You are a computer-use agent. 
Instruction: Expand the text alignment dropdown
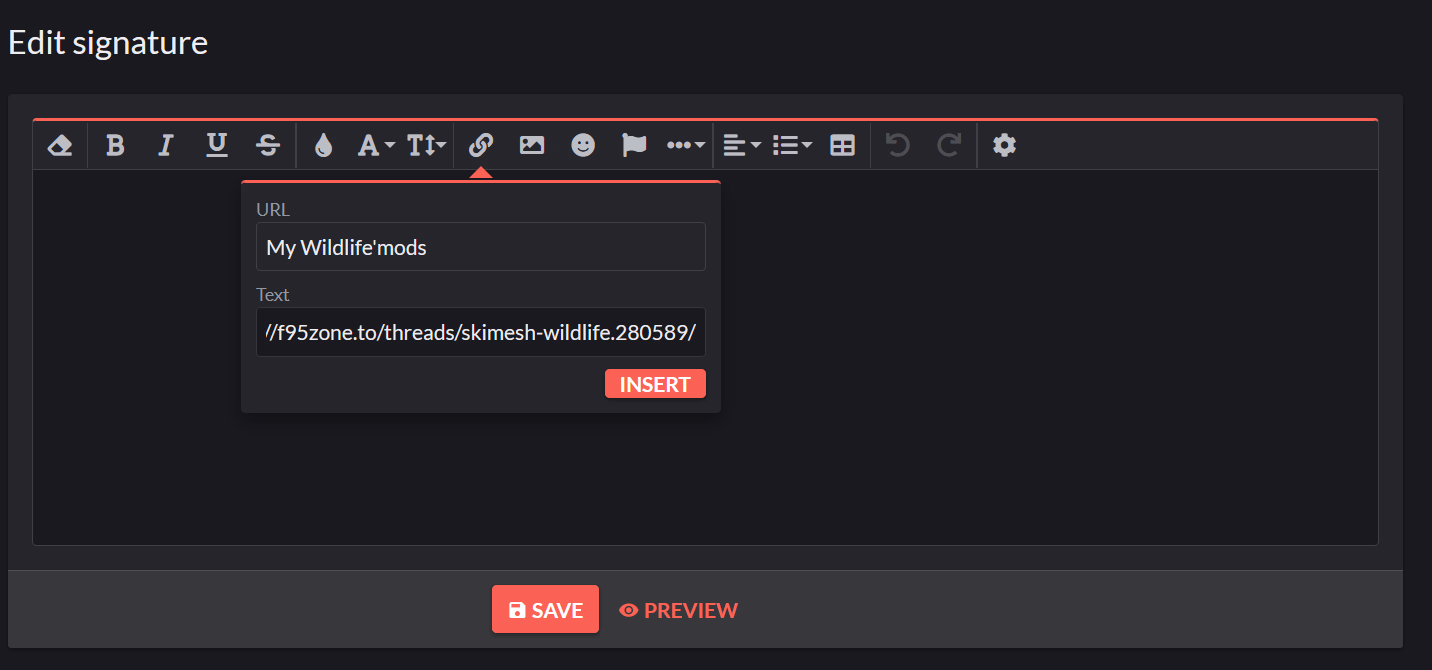pos(741,146)
